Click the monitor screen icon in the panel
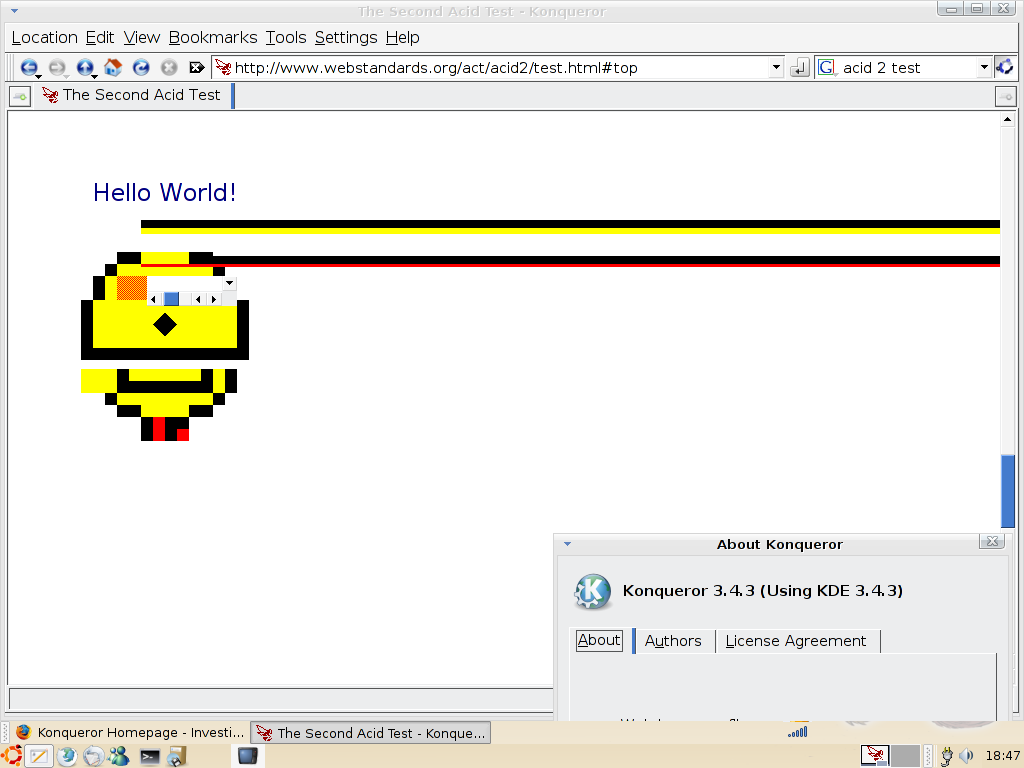 tap(248, 756)
